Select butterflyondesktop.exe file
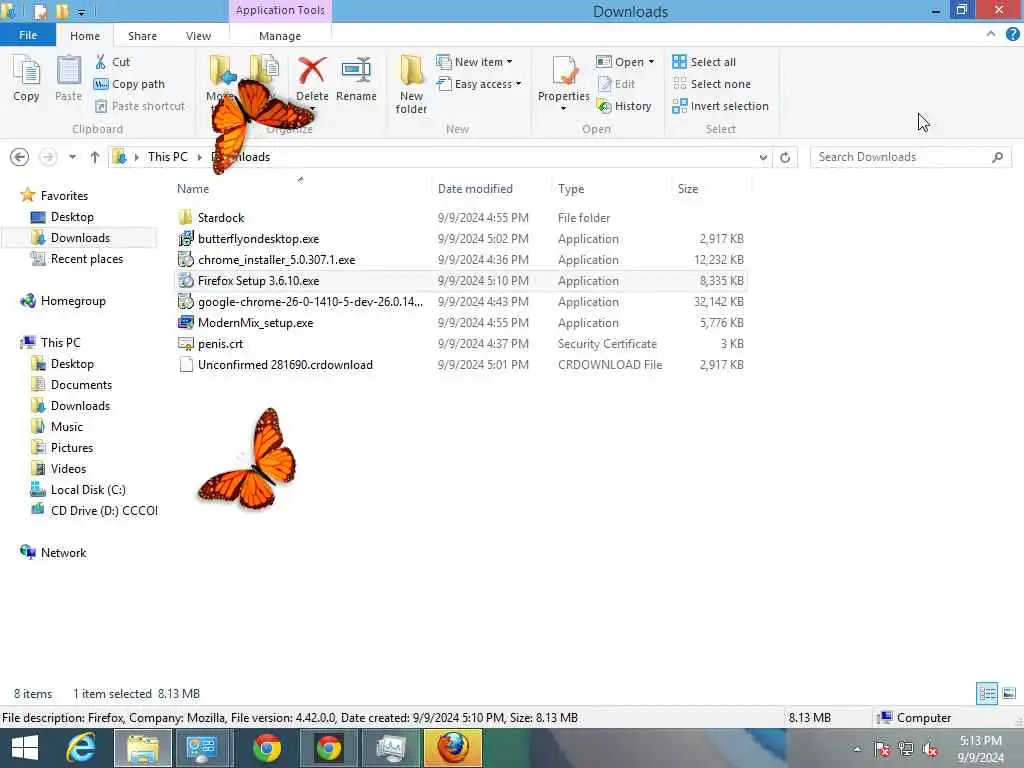 point(461,238)
